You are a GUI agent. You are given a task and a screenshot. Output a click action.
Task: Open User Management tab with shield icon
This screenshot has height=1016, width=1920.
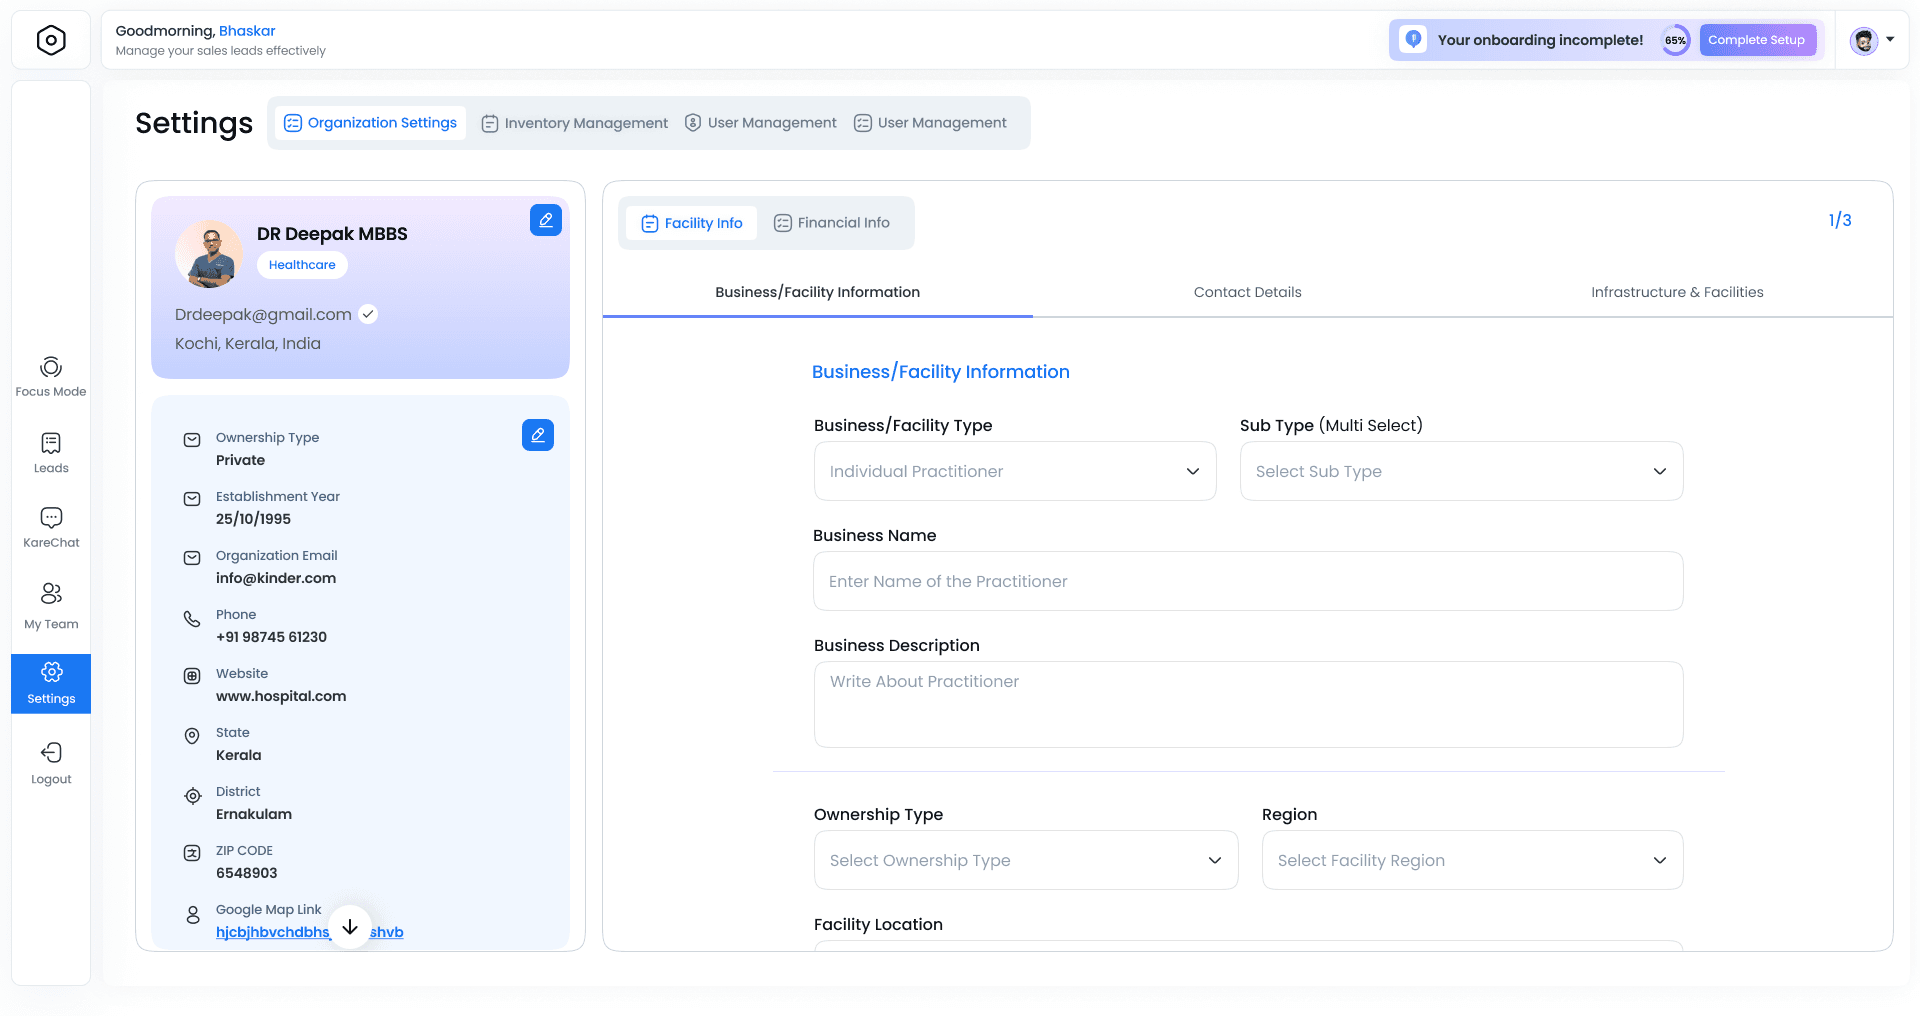point(761,123)
